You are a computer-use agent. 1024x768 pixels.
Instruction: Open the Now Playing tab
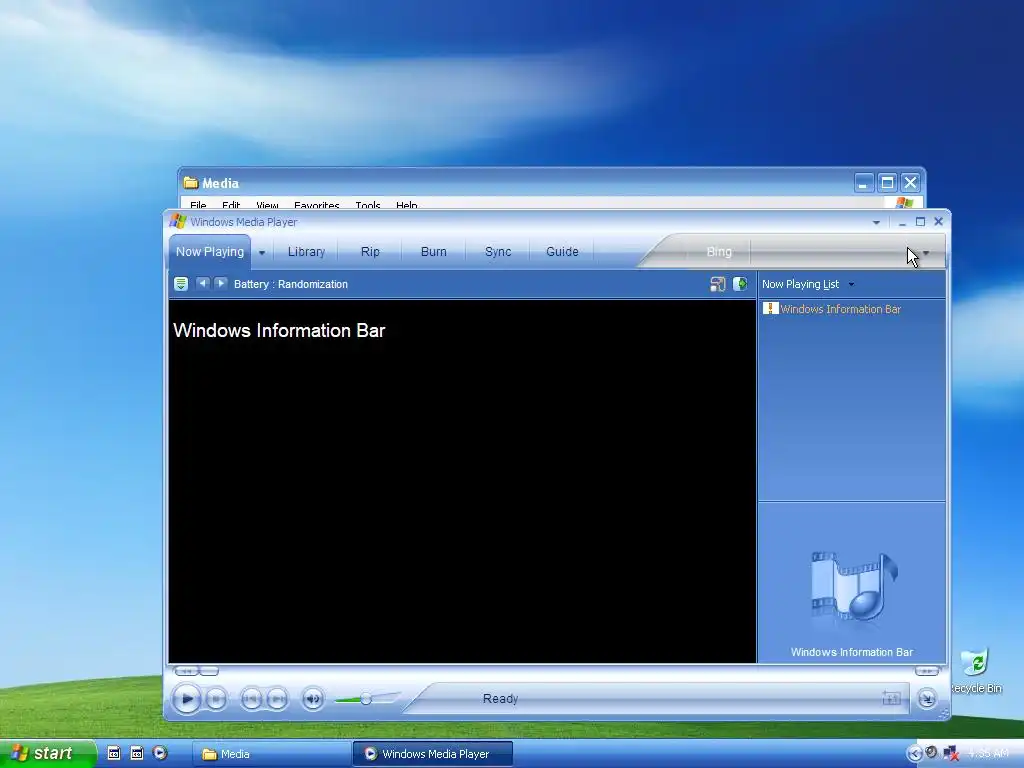210,251
